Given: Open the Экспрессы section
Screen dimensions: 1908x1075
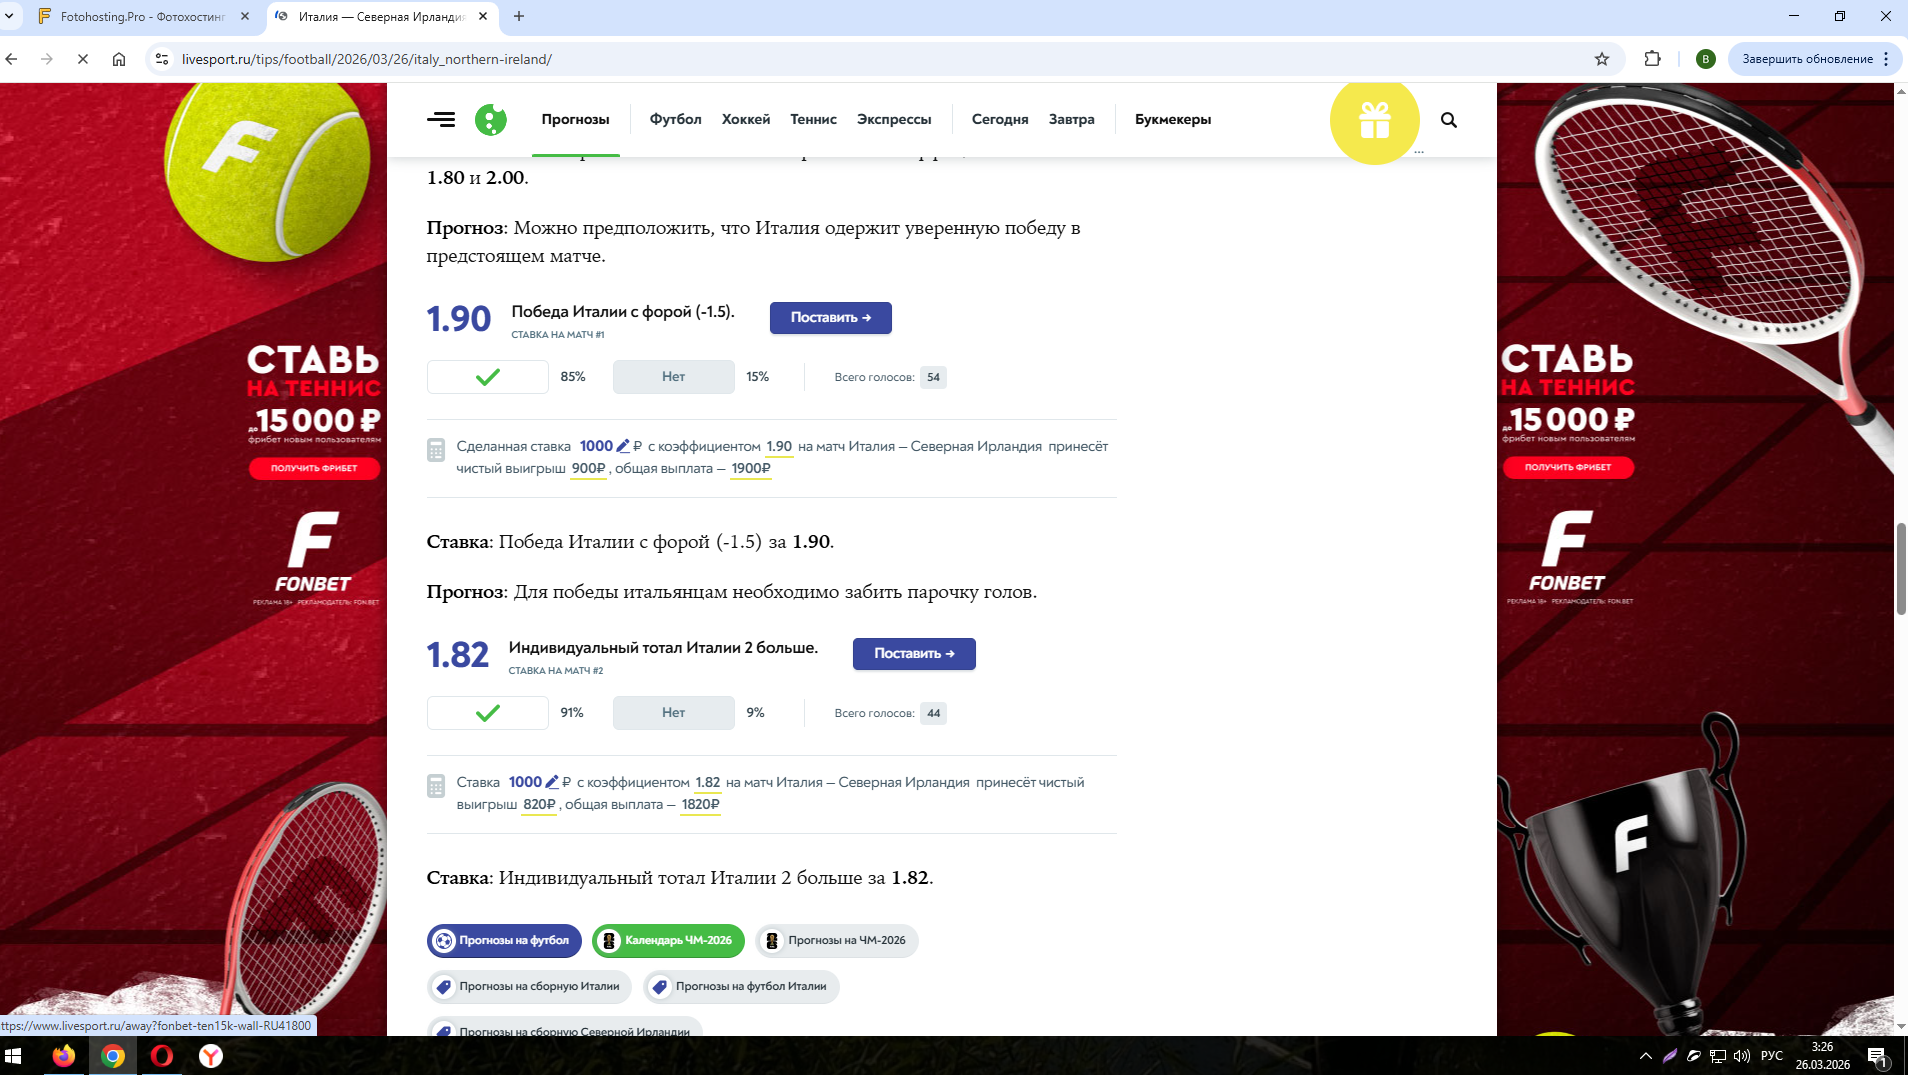Looking at the screenshot, I should click(894, 120).
